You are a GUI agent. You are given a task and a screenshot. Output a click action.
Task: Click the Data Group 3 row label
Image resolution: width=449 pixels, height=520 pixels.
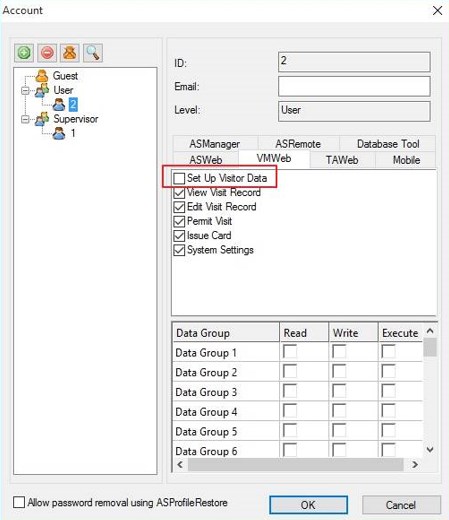[x=206, y=392]
